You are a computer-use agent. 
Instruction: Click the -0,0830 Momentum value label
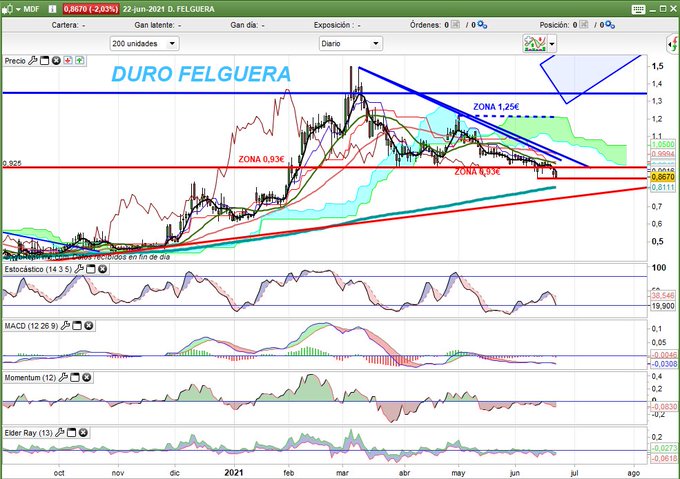pyautogui.click(x=664, y=407)
